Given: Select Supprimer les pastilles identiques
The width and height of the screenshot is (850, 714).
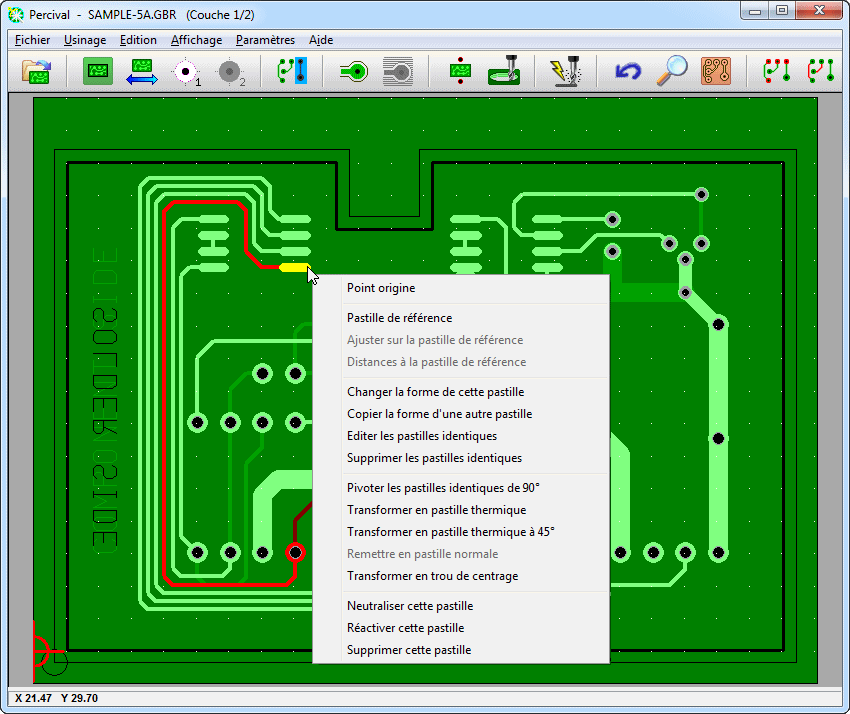Looking at the screenshot, I should pos(461,458).
